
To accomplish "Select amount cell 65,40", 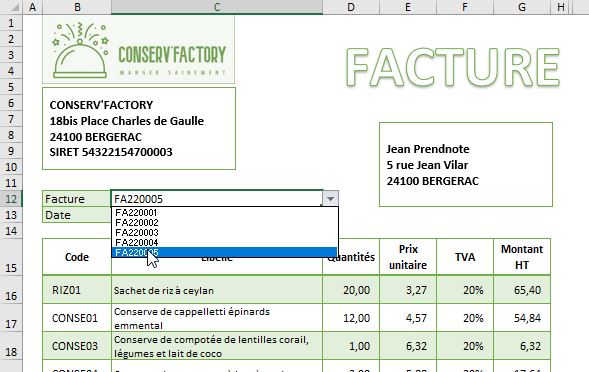I will (x=522, y=290).
